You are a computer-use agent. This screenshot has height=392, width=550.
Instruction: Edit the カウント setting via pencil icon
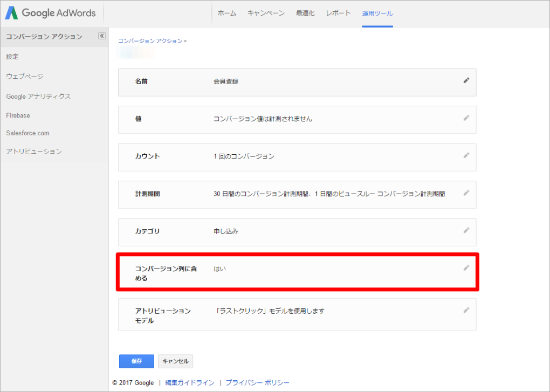(x=466, y=155)
